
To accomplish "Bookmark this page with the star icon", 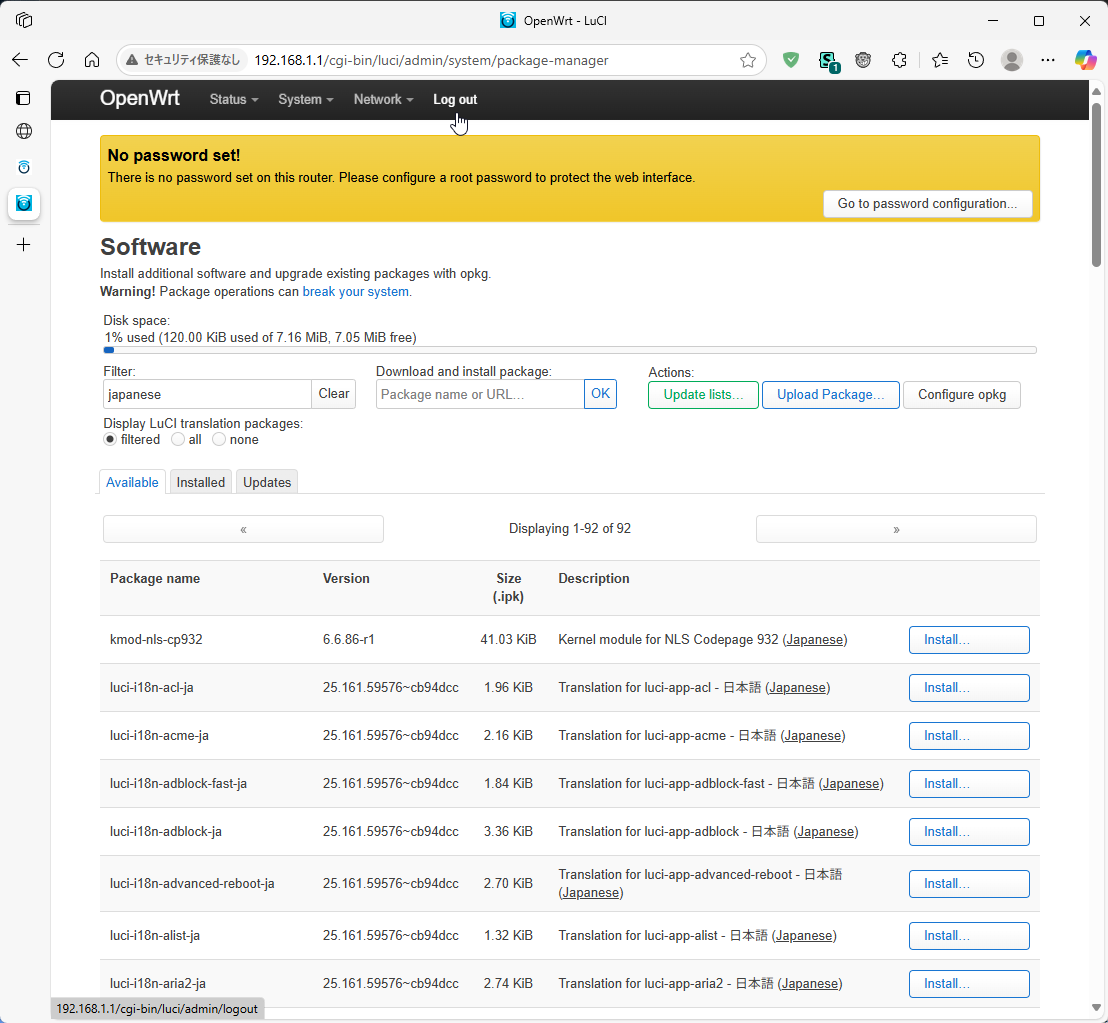I will (x=748, y=60).
